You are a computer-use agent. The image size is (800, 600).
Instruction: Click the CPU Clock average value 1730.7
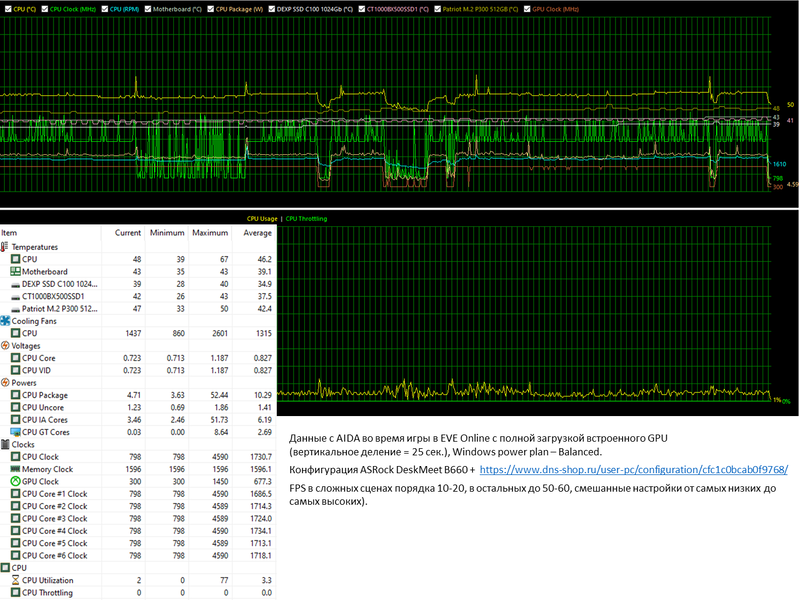point(261,457)
